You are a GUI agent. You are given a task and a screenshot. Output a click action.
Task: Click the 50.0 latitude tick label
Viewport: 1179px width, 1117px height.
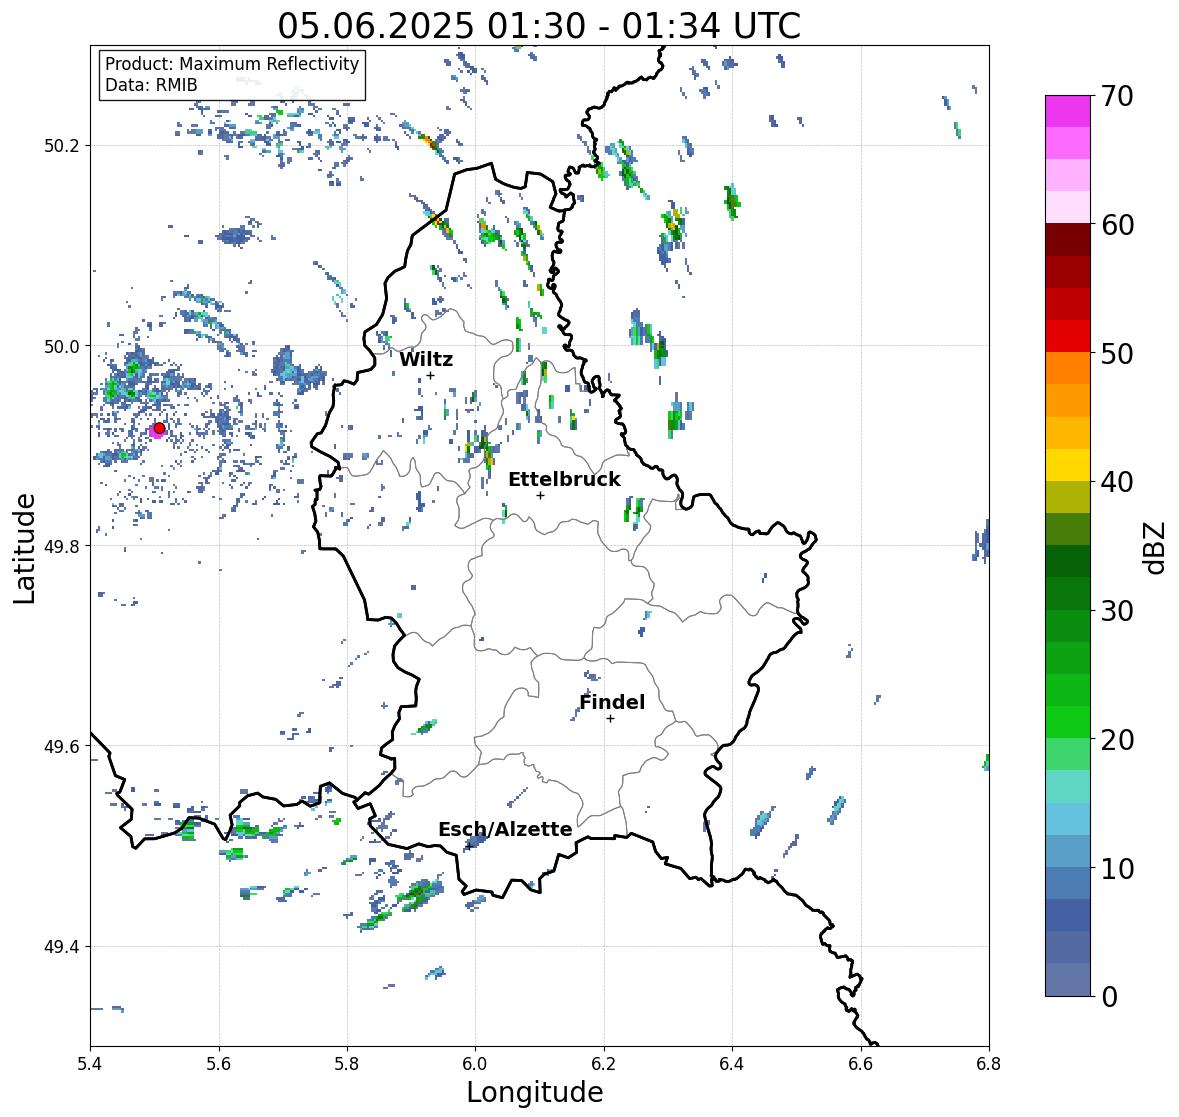point(61,347)
